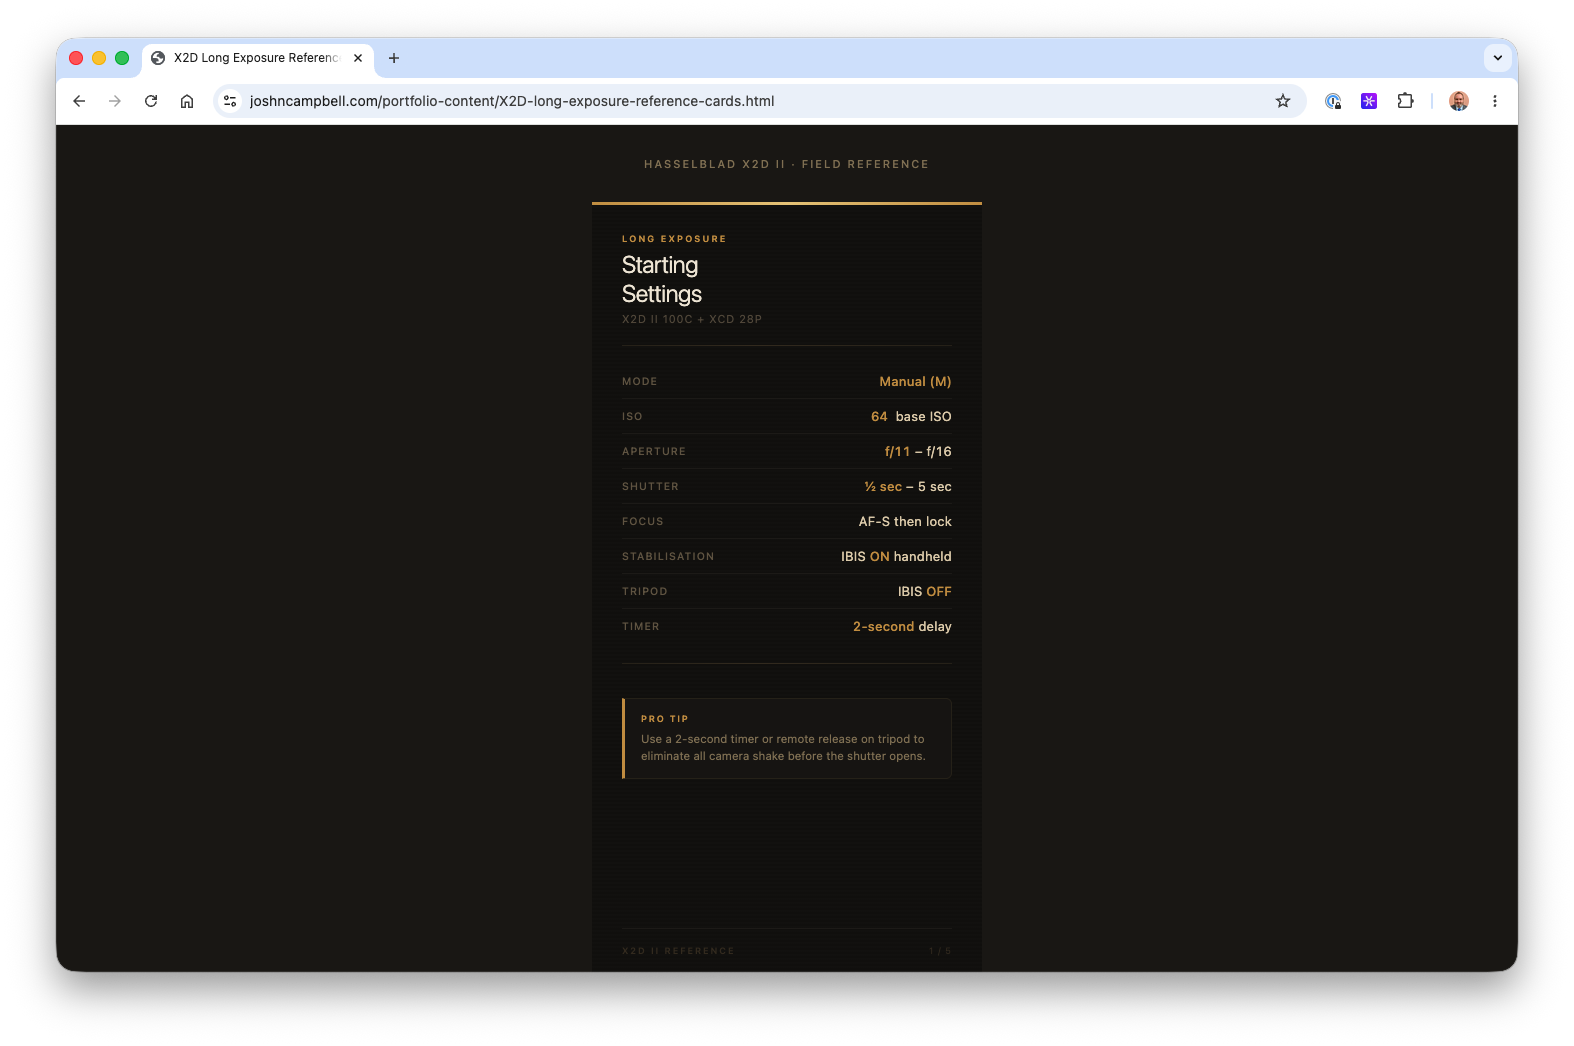Click the Starting Settings heading
The height and width of the screenshot is (1046, 1574).
coord(661,279)
